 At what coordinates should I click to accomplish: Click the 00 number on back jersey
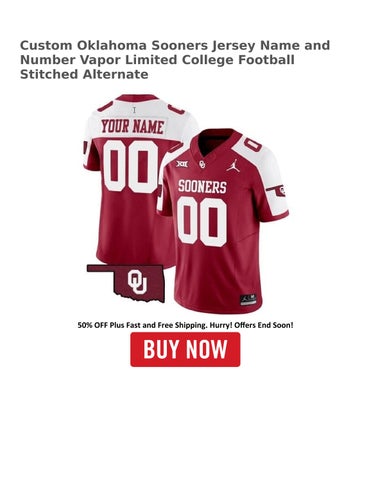(x=131, y=166)
